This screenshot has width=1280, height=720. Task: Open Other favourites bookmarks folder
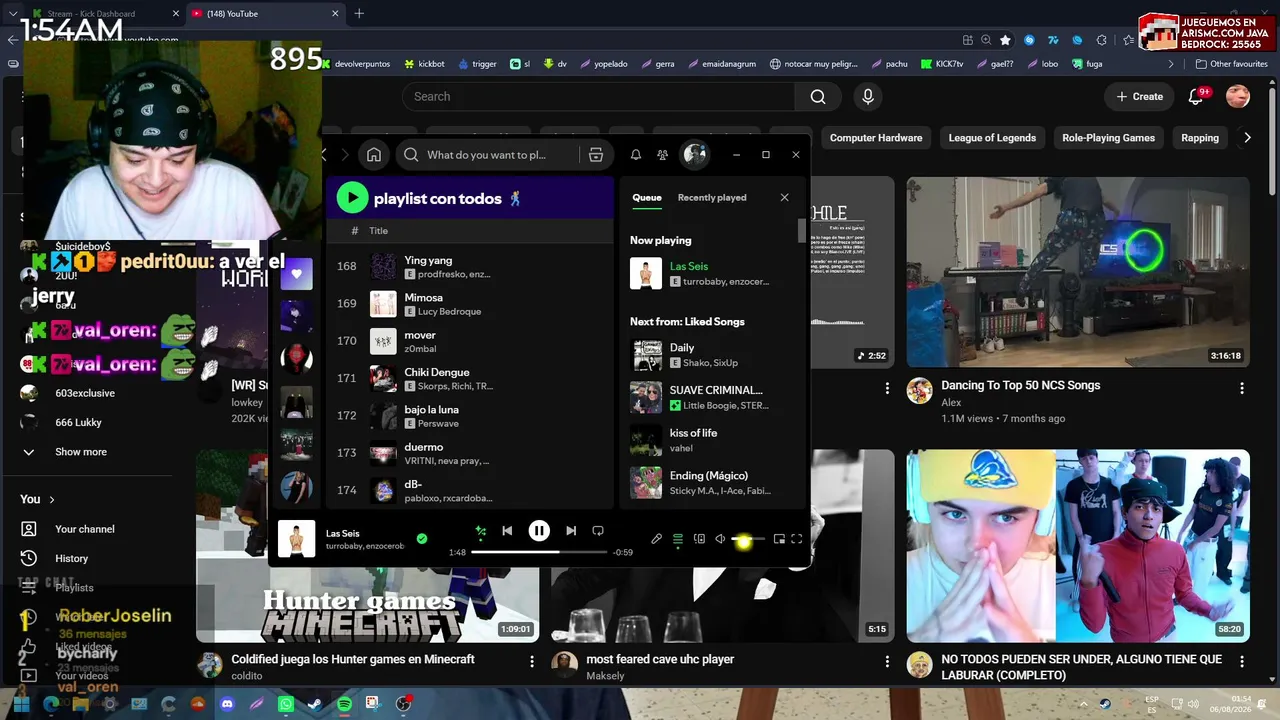click(x=1232, y=64)
